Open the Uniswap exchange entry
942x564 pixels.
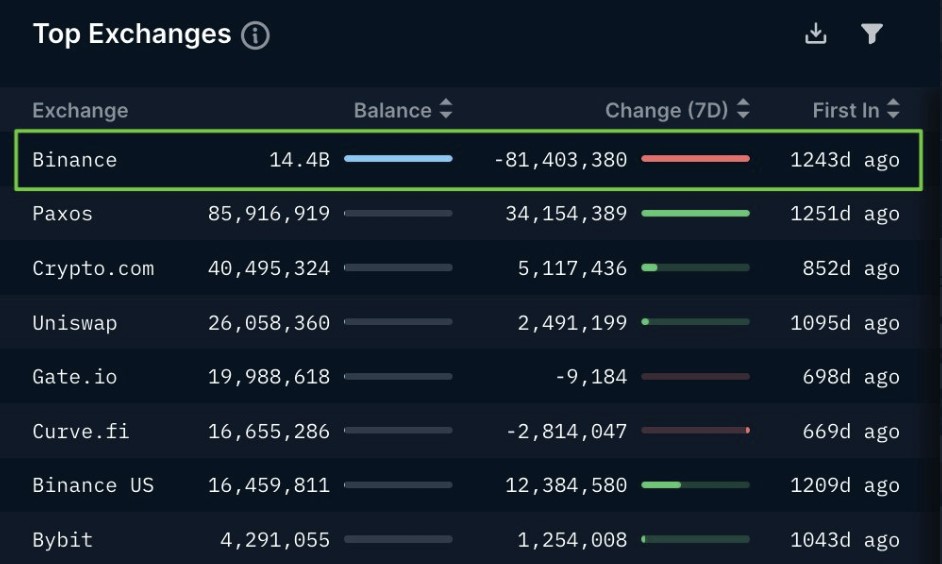(x=74, y=323)
